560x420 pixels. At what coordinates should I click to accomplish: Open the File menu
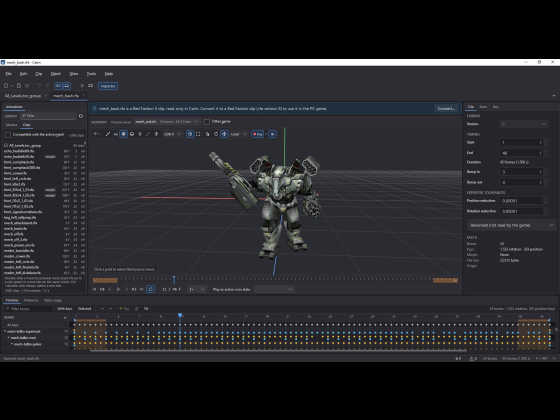[x=8, y=74]
